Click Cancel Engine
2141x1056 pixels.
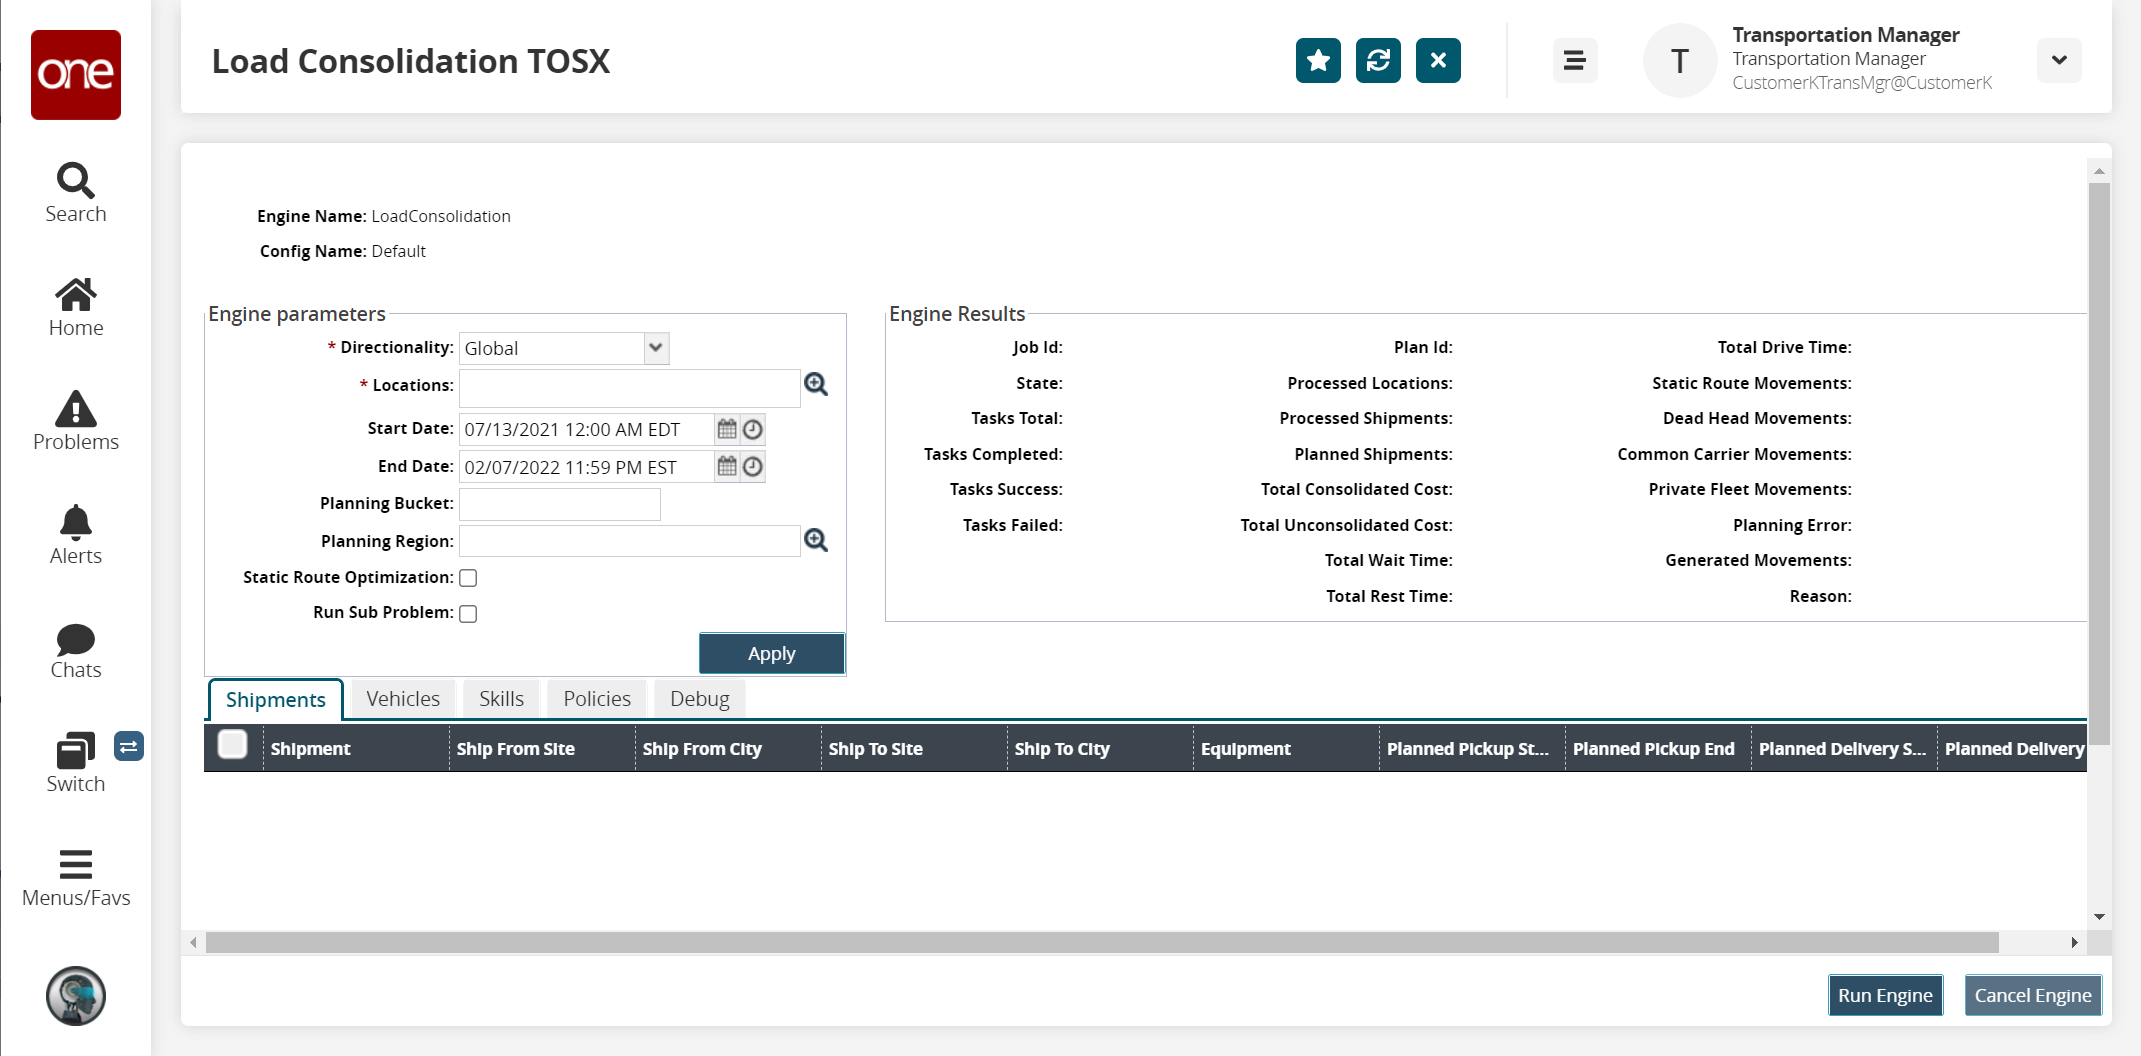pyautogui.click(x=2033, y=996)
